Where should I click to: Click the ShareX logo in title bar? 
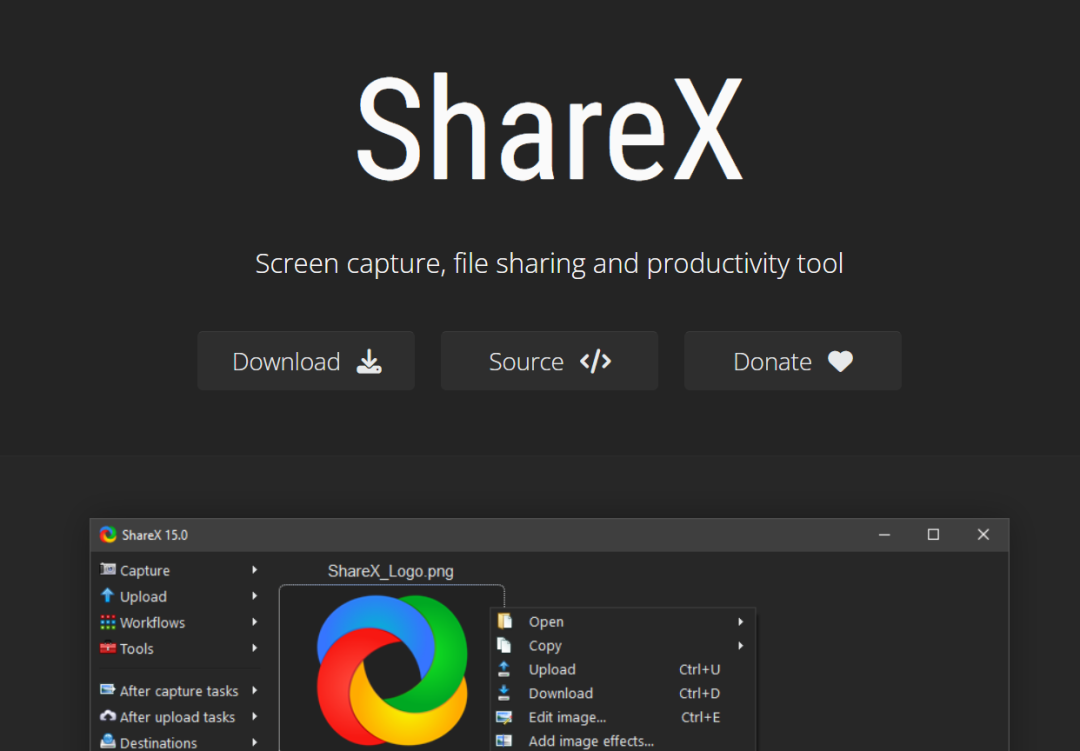coord(107,535)
